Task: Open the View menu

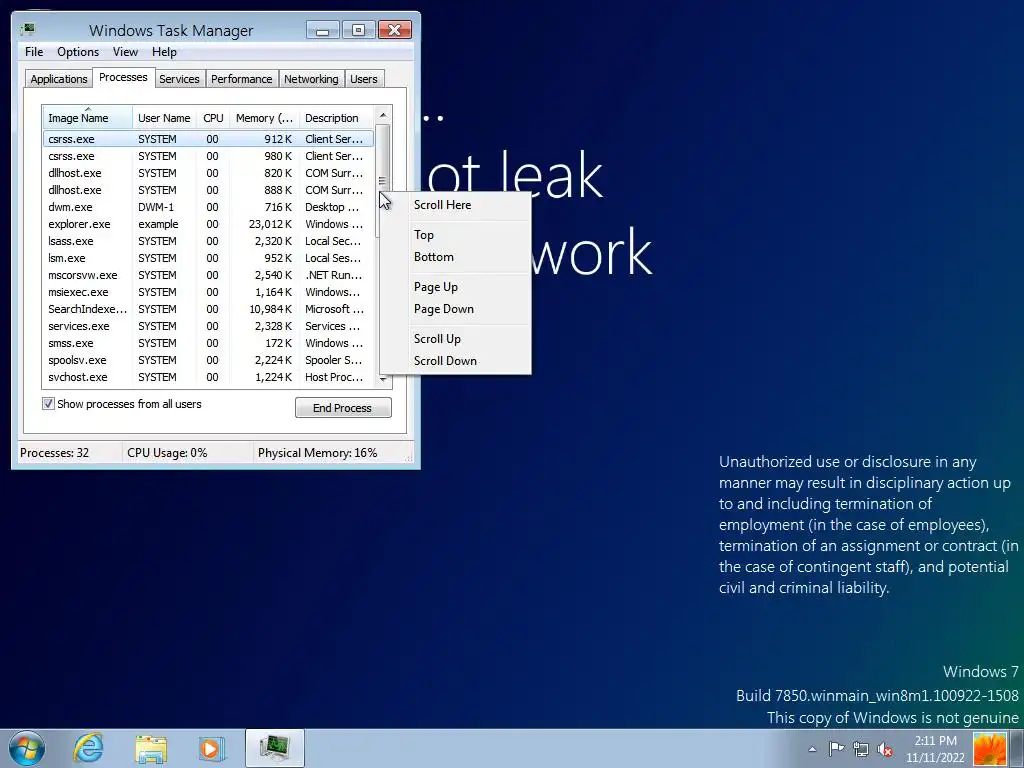Action: coord(125,52)
